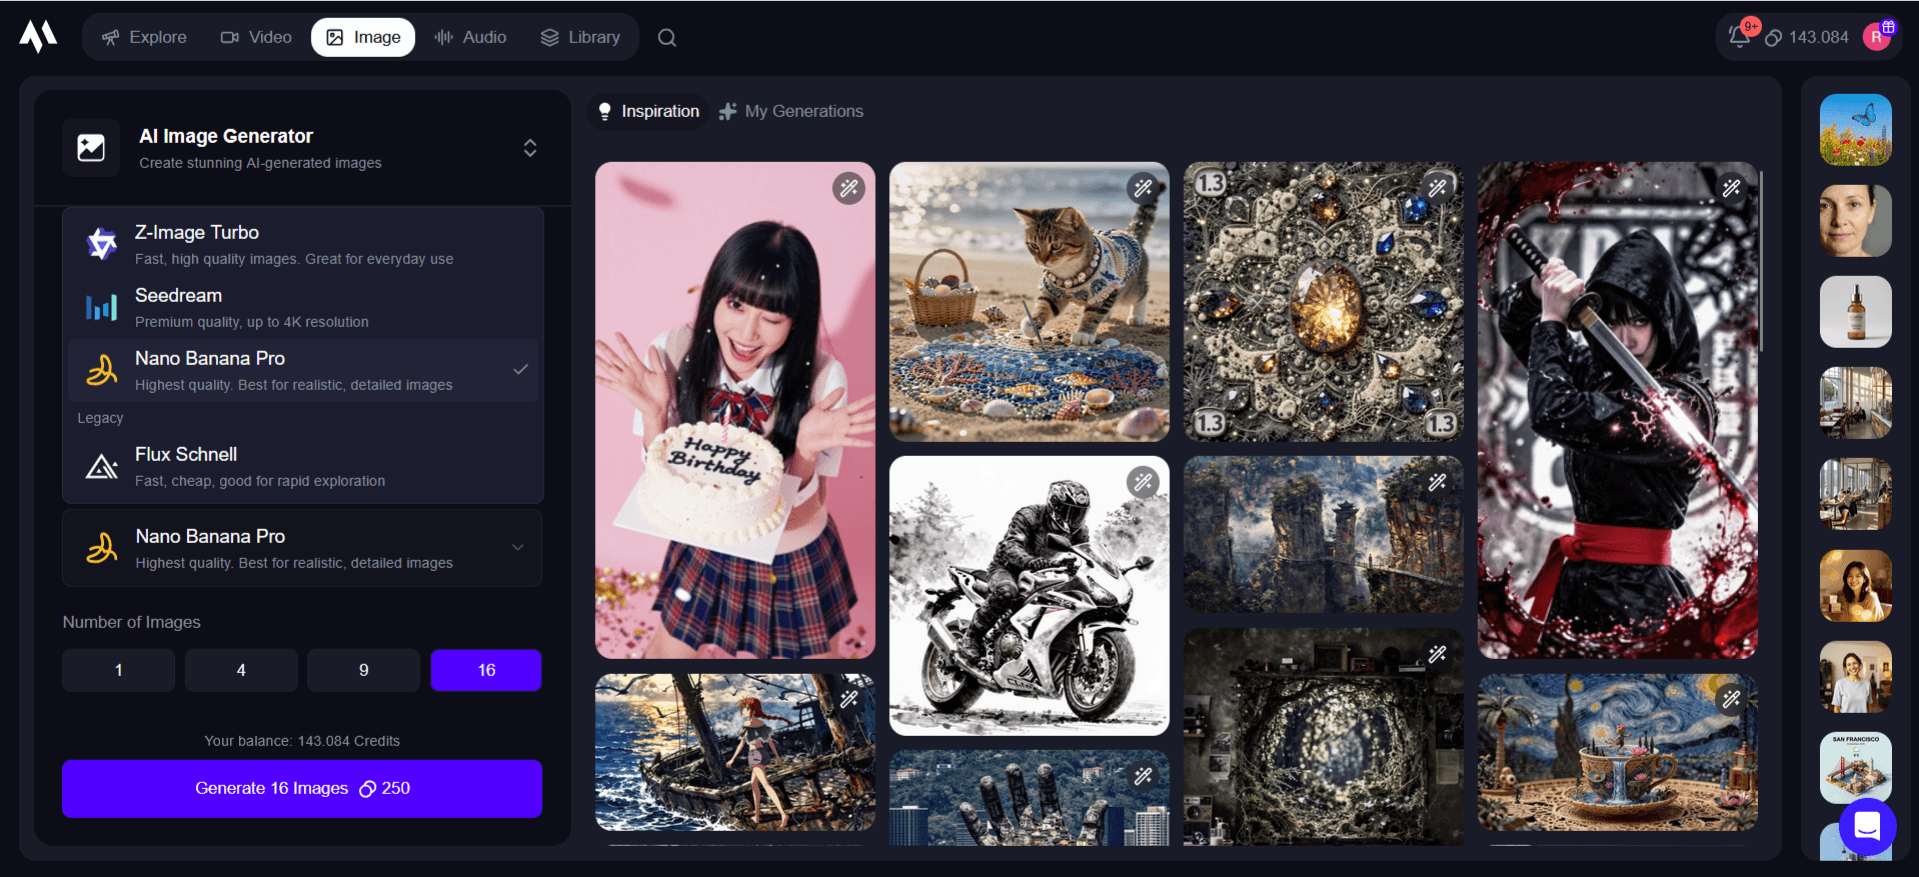Click the coin icon on the Generate button
Screen dimensions: 1919x877
coord(367,789)
